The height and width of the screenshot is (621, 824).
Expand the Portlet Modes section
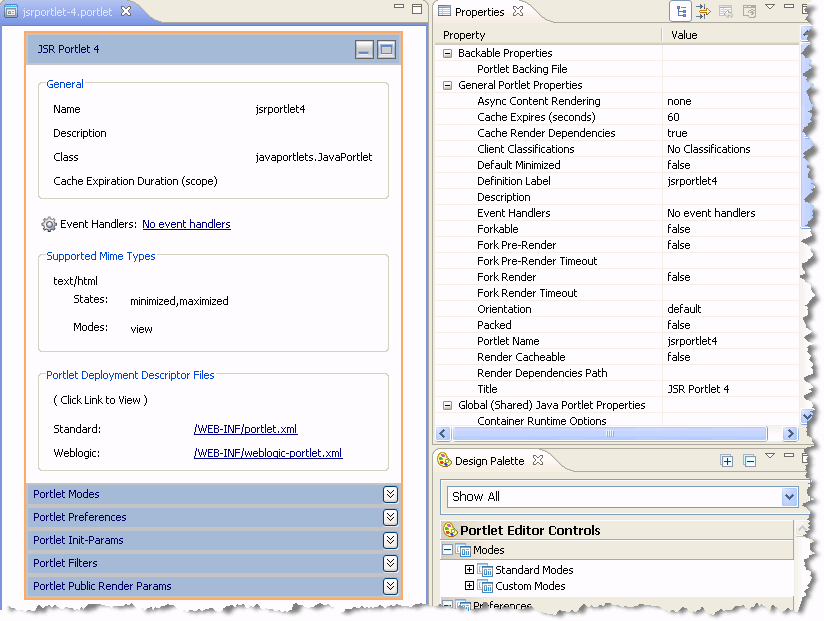(390, 494)
